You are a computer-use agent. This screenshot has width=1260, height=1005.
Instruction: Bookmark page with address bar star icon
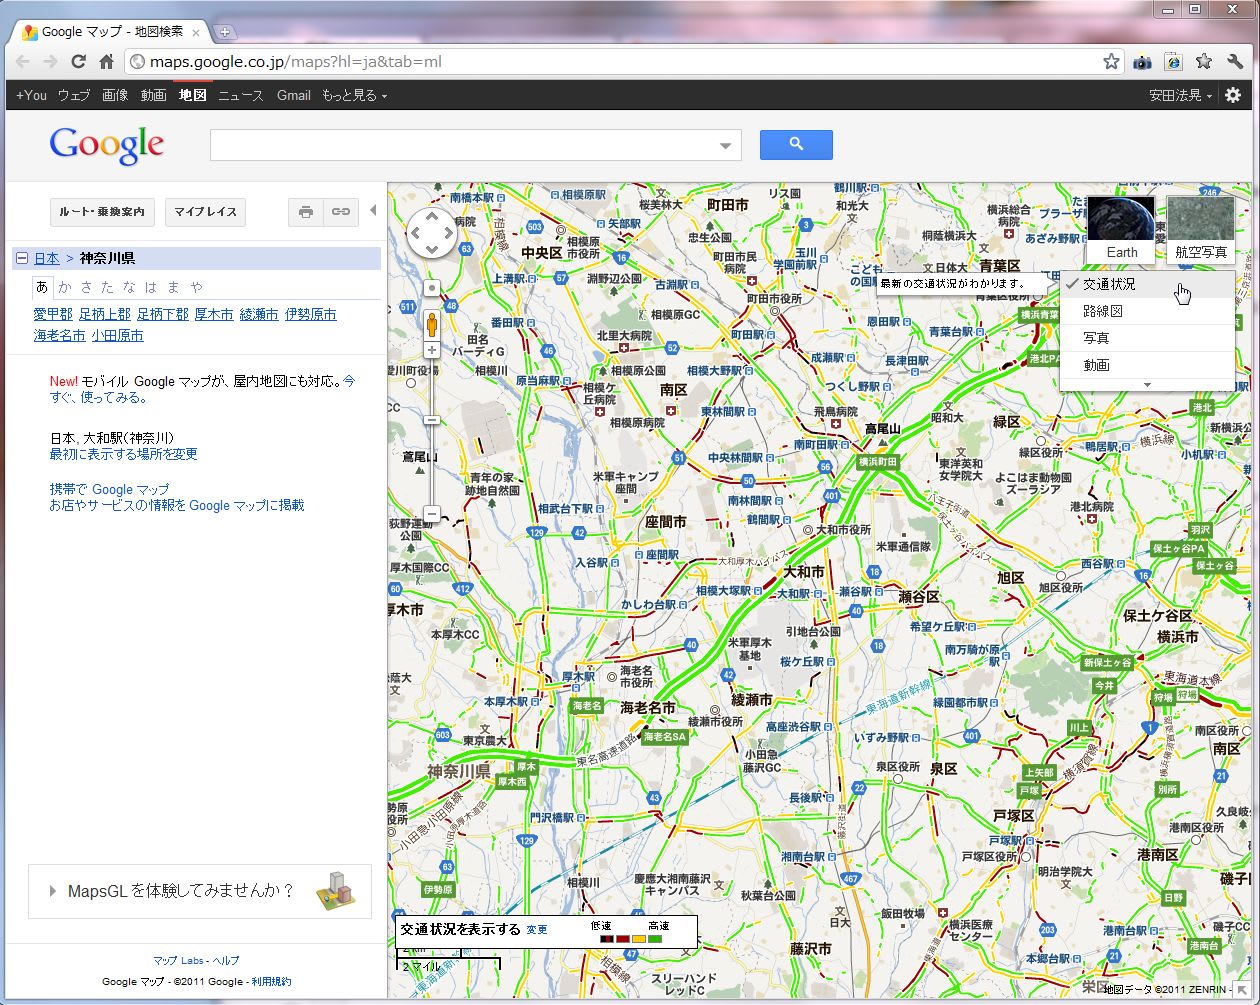[1111, 61]
